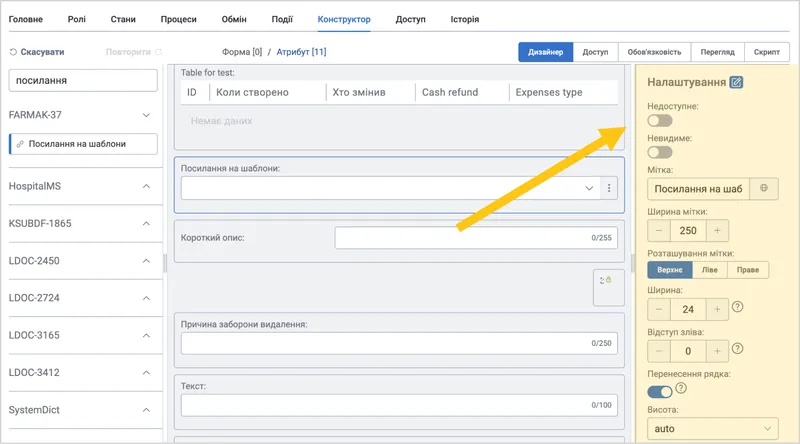The height and width of the screenshot is (444, 800).
Task: Disable the Перенесення рядка switch
Action: (x=660, y=391)
